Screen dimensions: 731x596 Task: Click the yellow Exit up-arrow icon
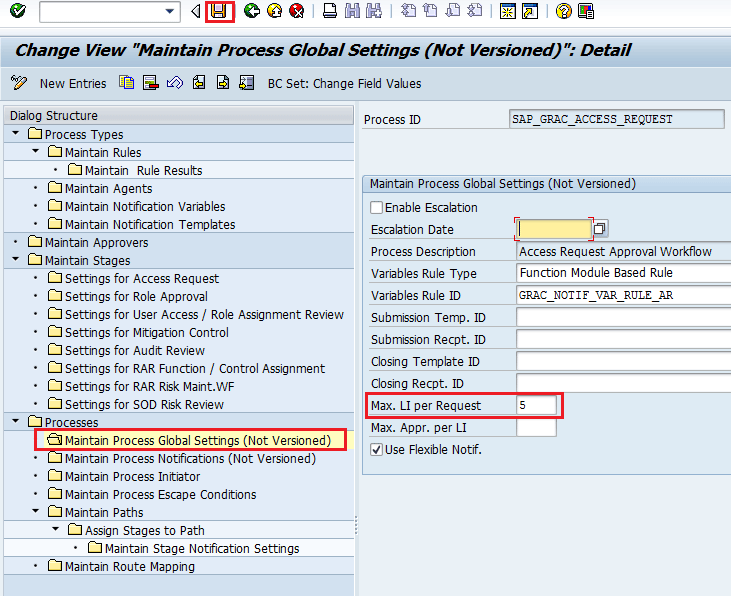click(274, 12)
